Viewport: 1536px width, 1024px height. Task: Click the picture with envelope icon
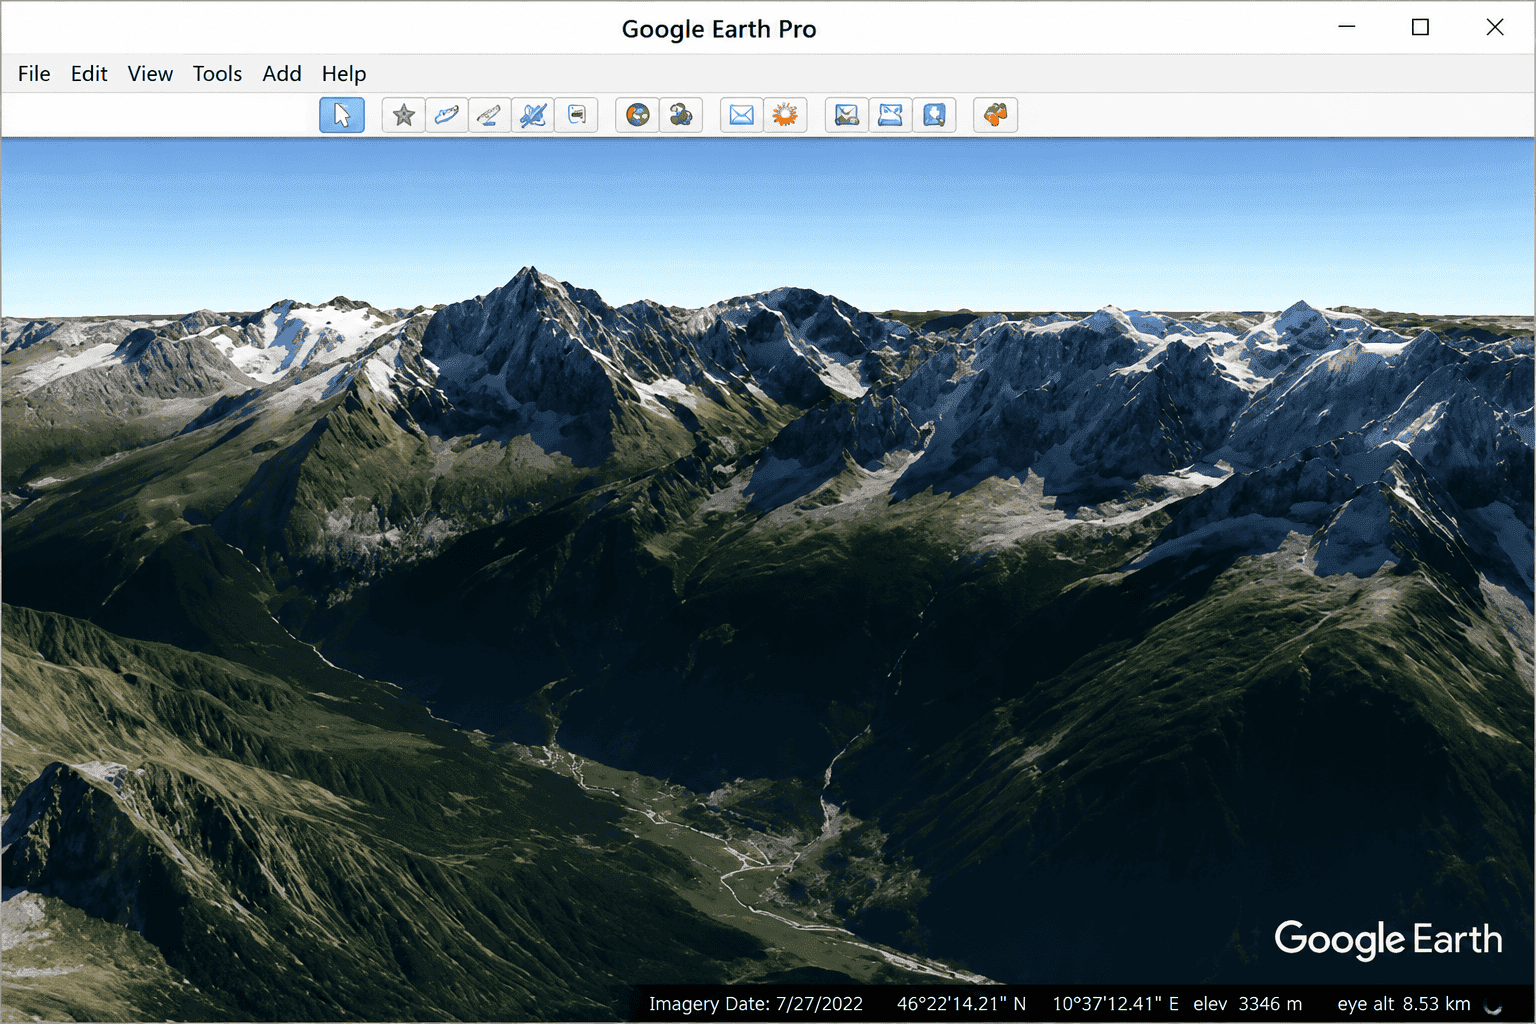(847, 115)
